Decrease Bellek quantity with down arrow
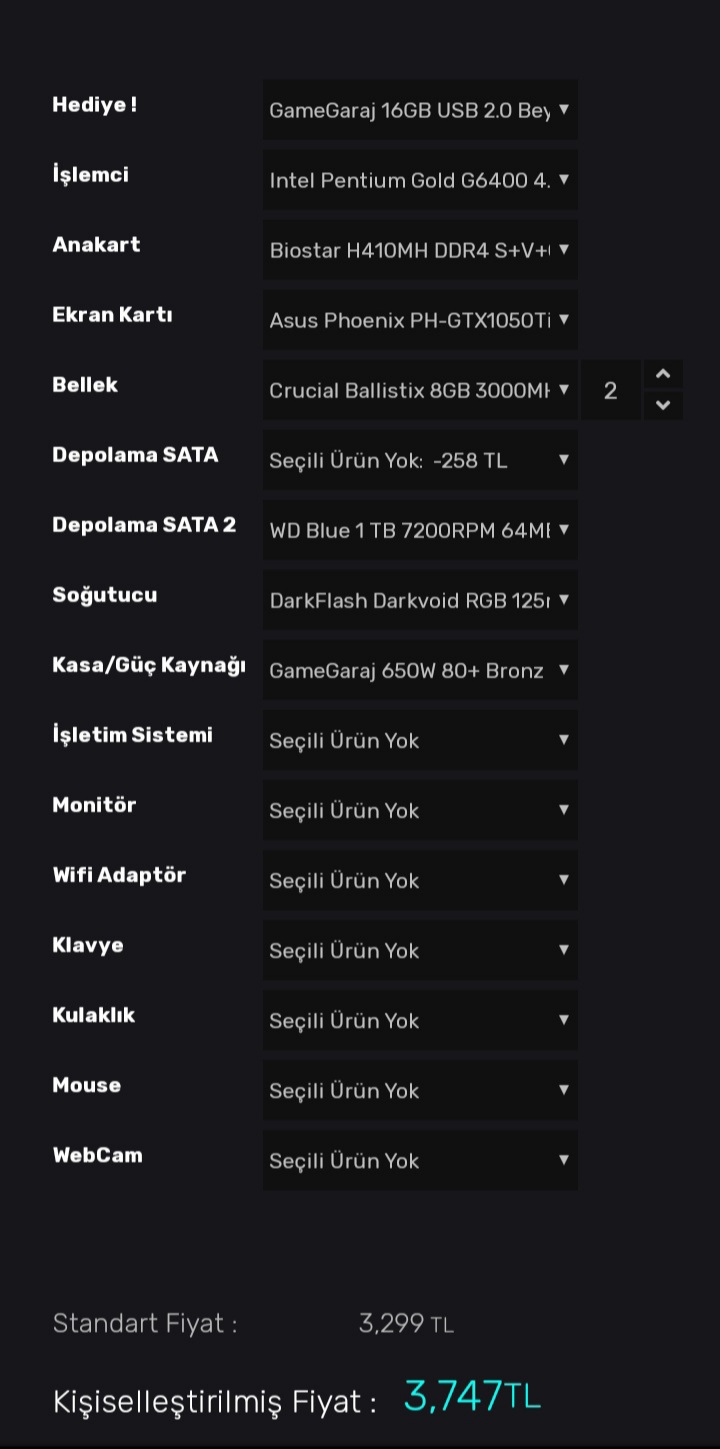 (663, 405)
